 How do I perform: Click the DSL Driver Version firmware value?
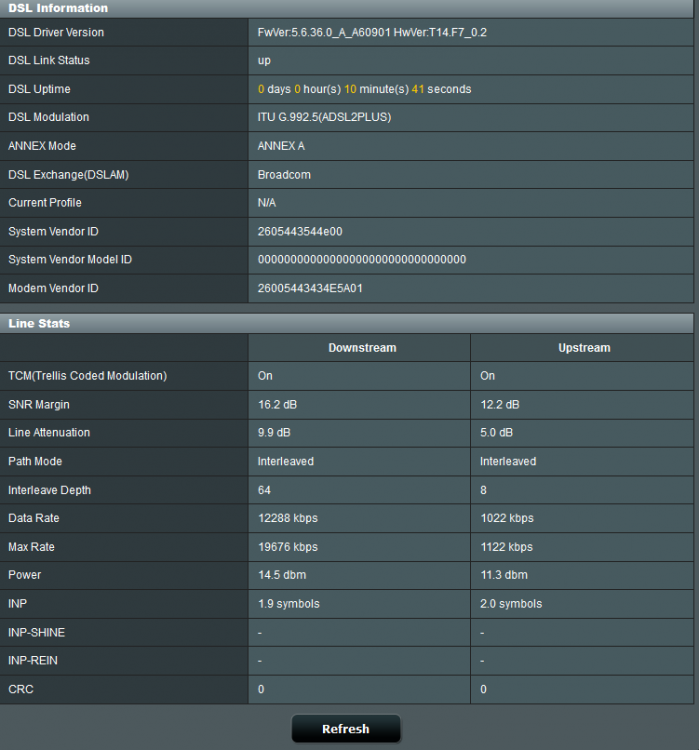click(372, 33)
